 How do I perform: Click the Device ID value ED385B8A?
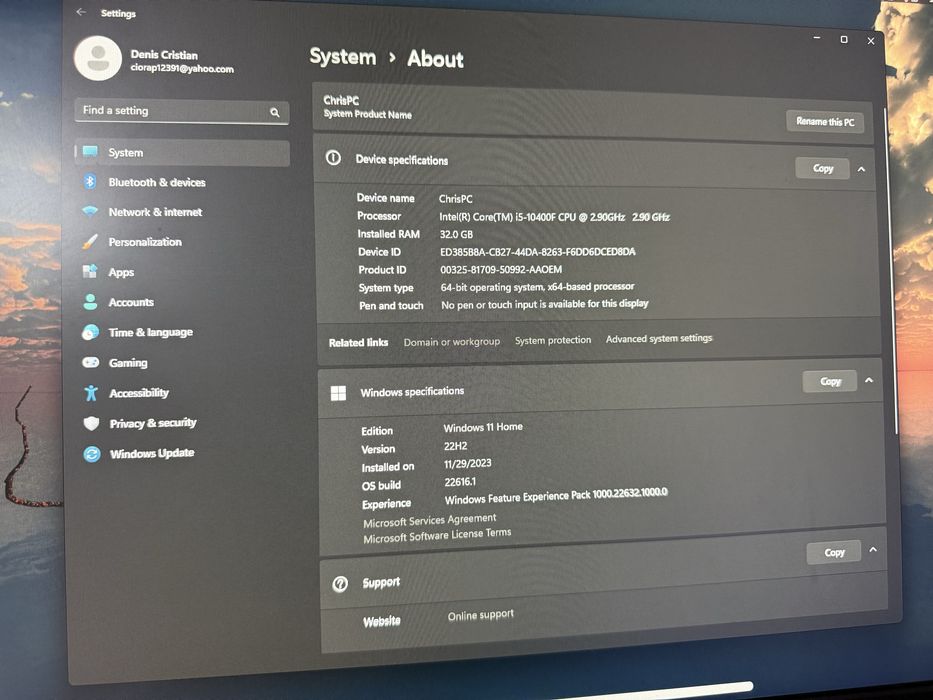538,252
